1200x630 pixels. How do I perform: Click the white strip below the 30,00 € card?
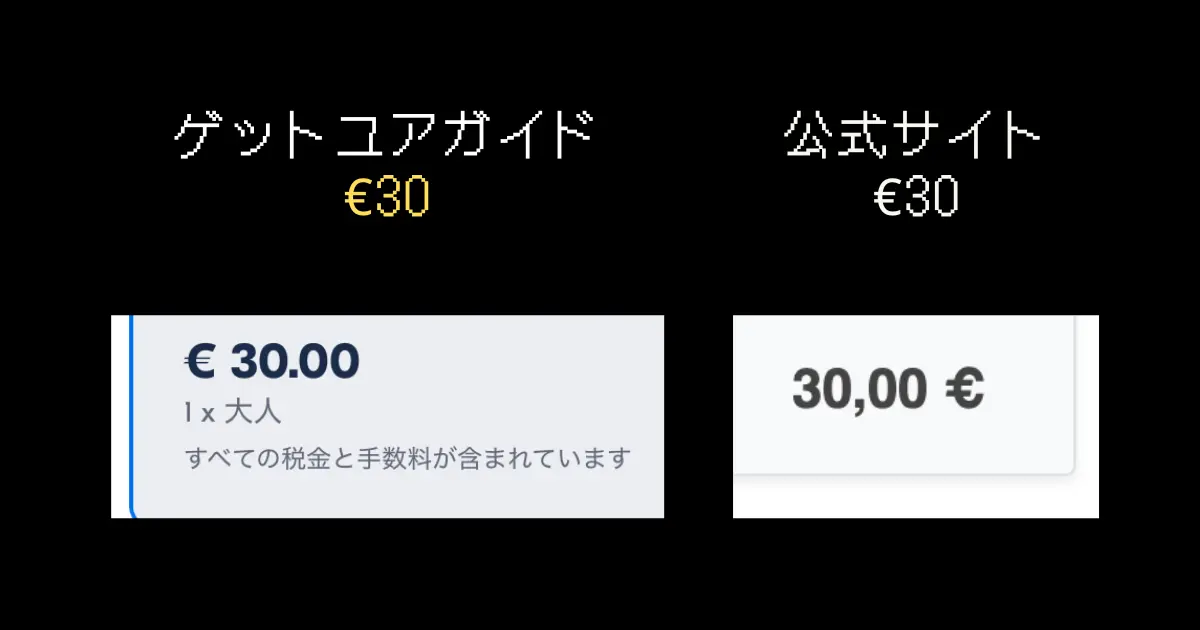915,497
